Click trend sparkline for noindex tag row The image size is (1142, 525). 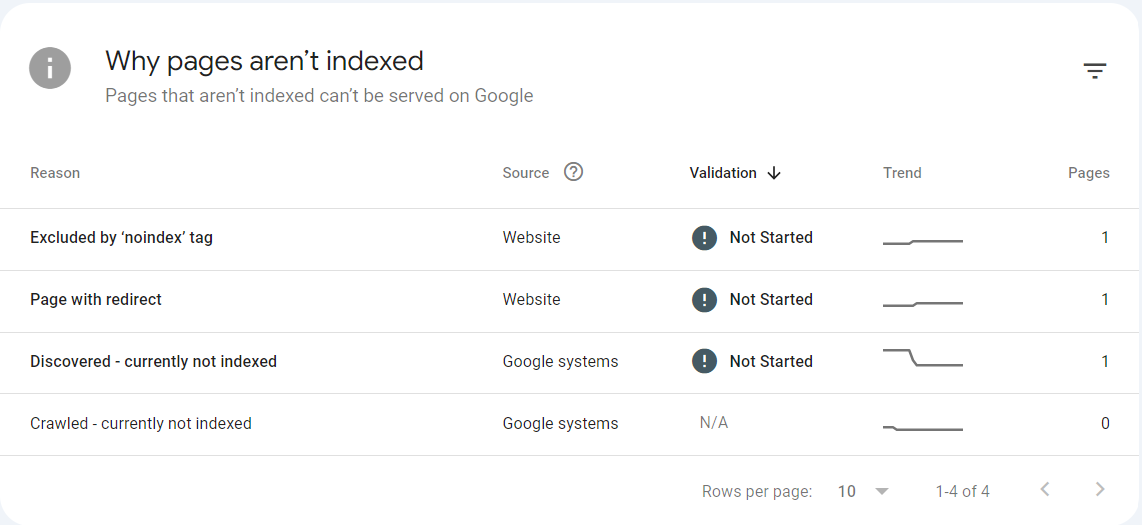click(922, 241)
